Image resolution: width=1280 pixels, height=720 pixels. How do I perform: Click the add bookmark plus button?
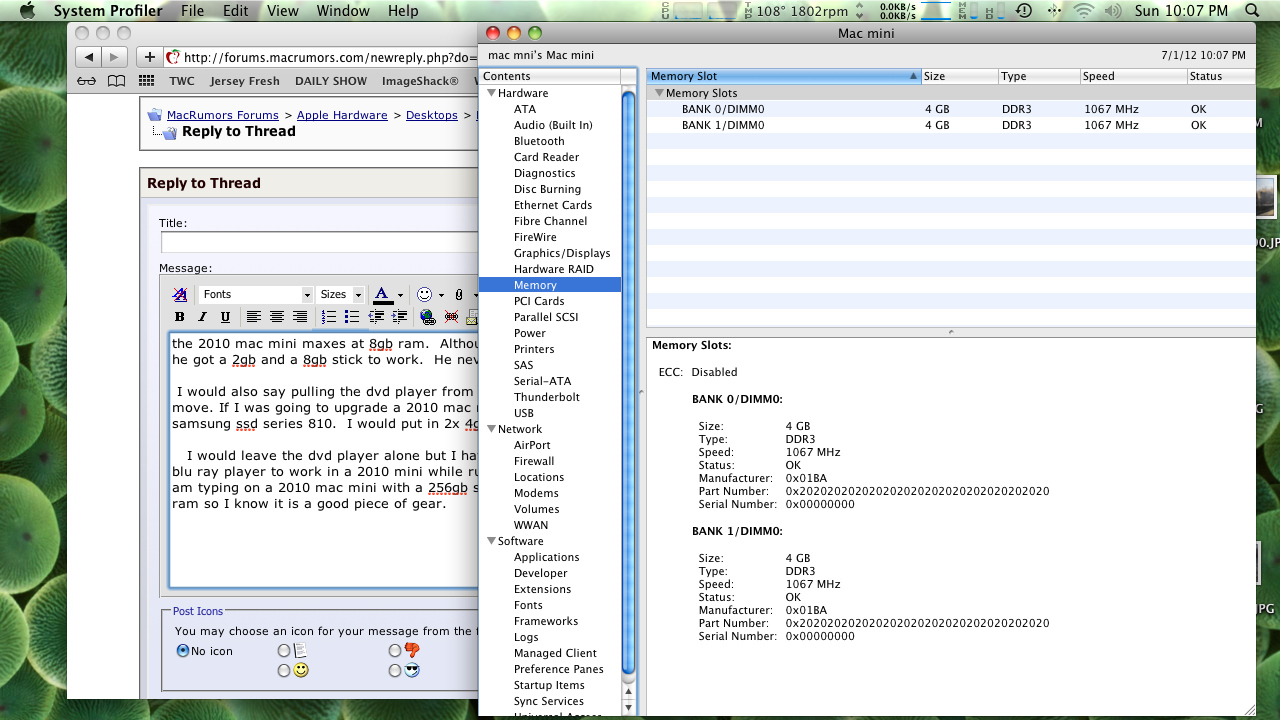(x=150, y=57)
